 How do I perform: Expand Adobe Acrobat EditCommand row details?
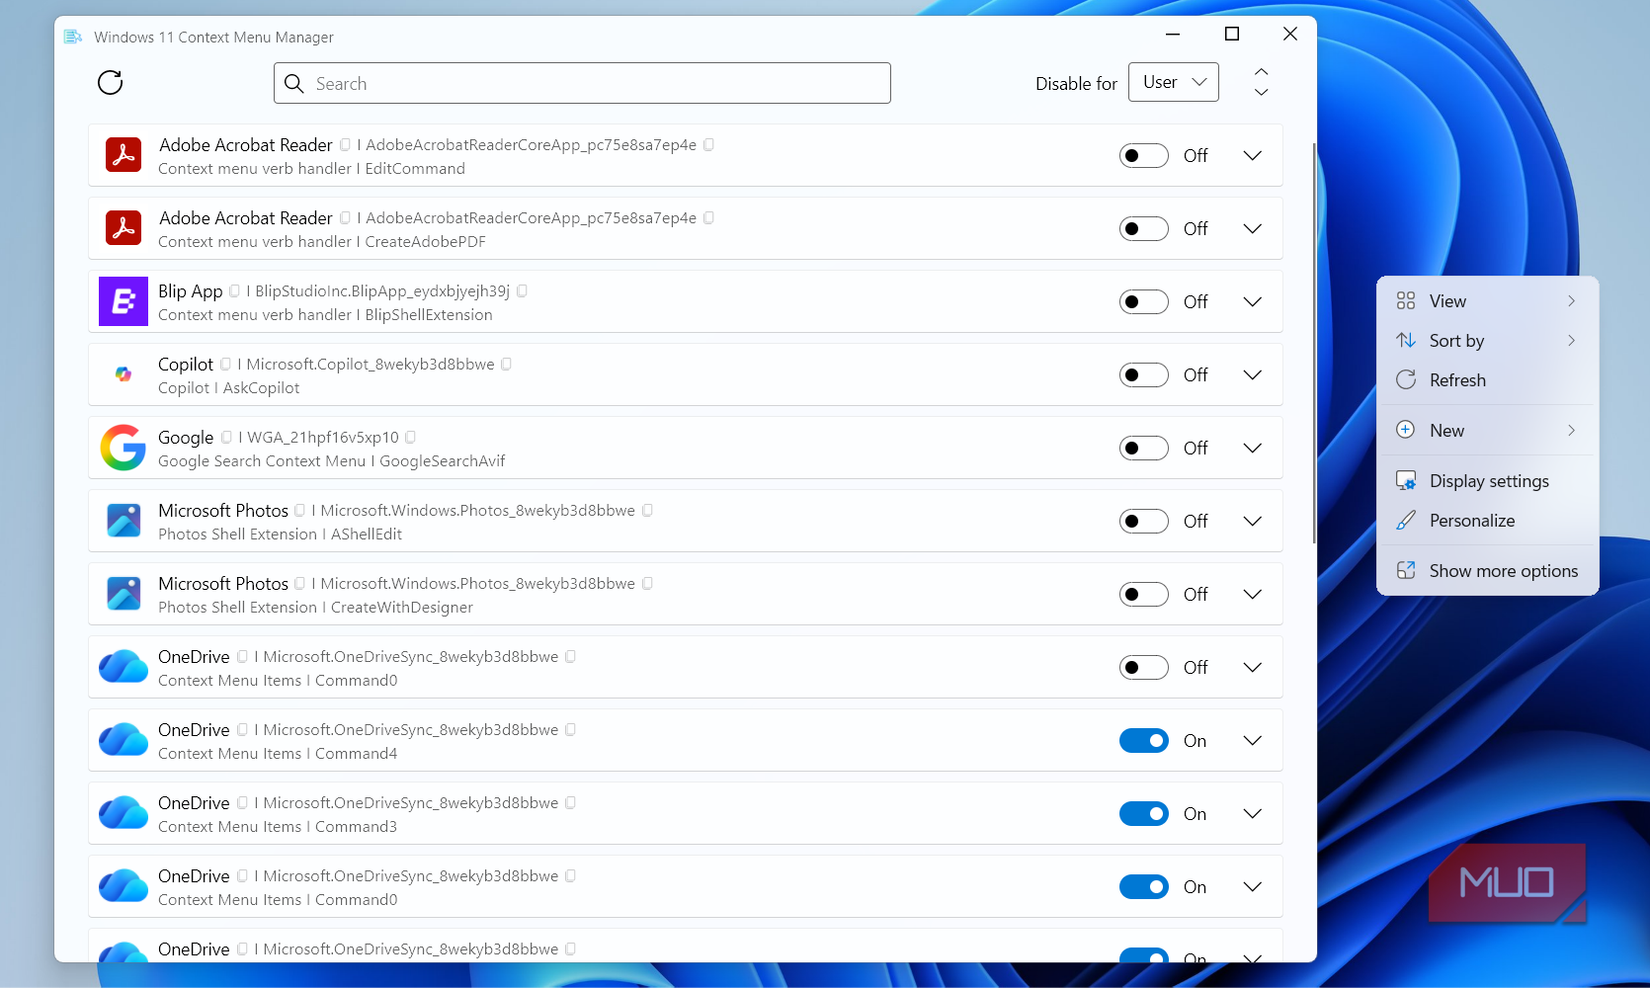(x=1252, y=155)
